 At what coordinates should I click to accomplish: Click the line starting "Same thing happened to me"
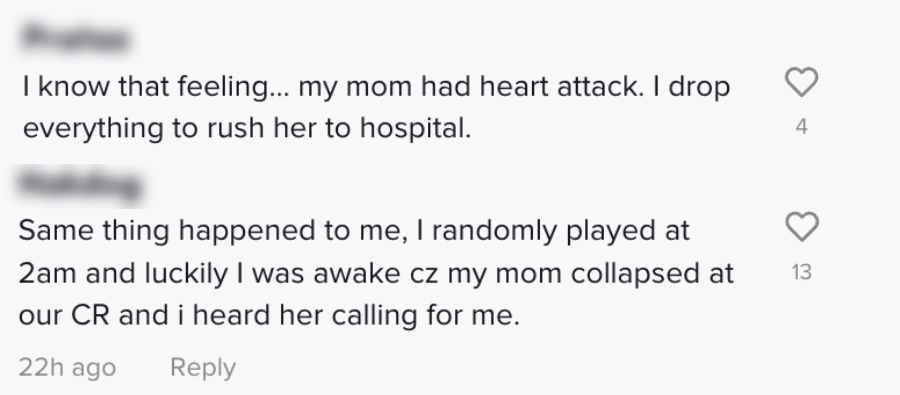(x=354, y=231)
